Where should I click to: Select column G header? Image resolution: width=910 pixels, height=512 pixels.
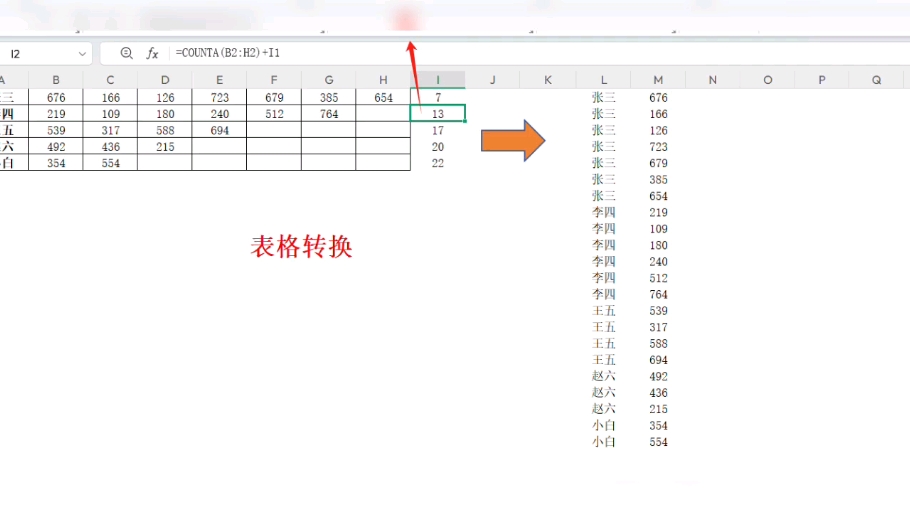[328, 80]
